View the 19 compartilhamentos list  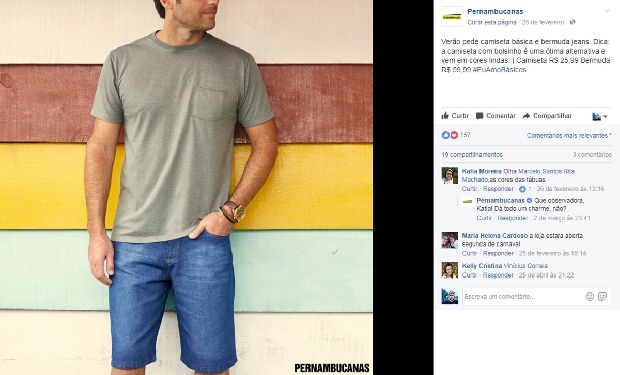(472, 154)
